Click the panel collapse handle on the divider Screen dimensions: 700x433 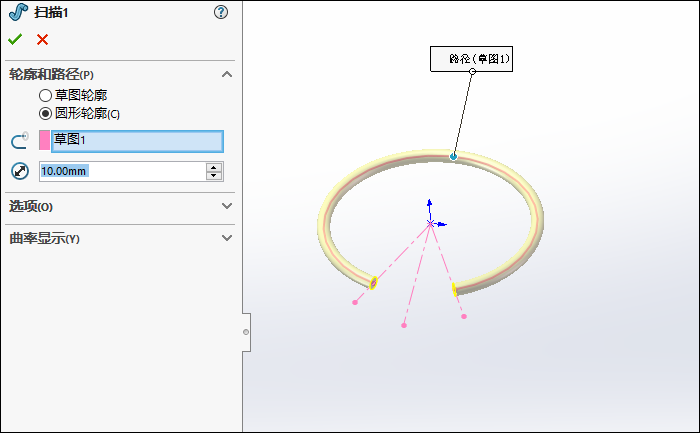click(x=246, y=332)
